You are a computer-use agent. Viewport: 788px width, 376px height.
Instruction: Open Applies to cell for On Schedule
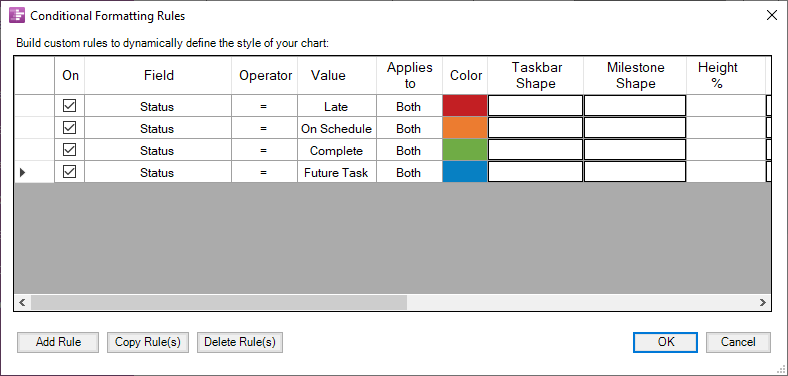(409, 128)
